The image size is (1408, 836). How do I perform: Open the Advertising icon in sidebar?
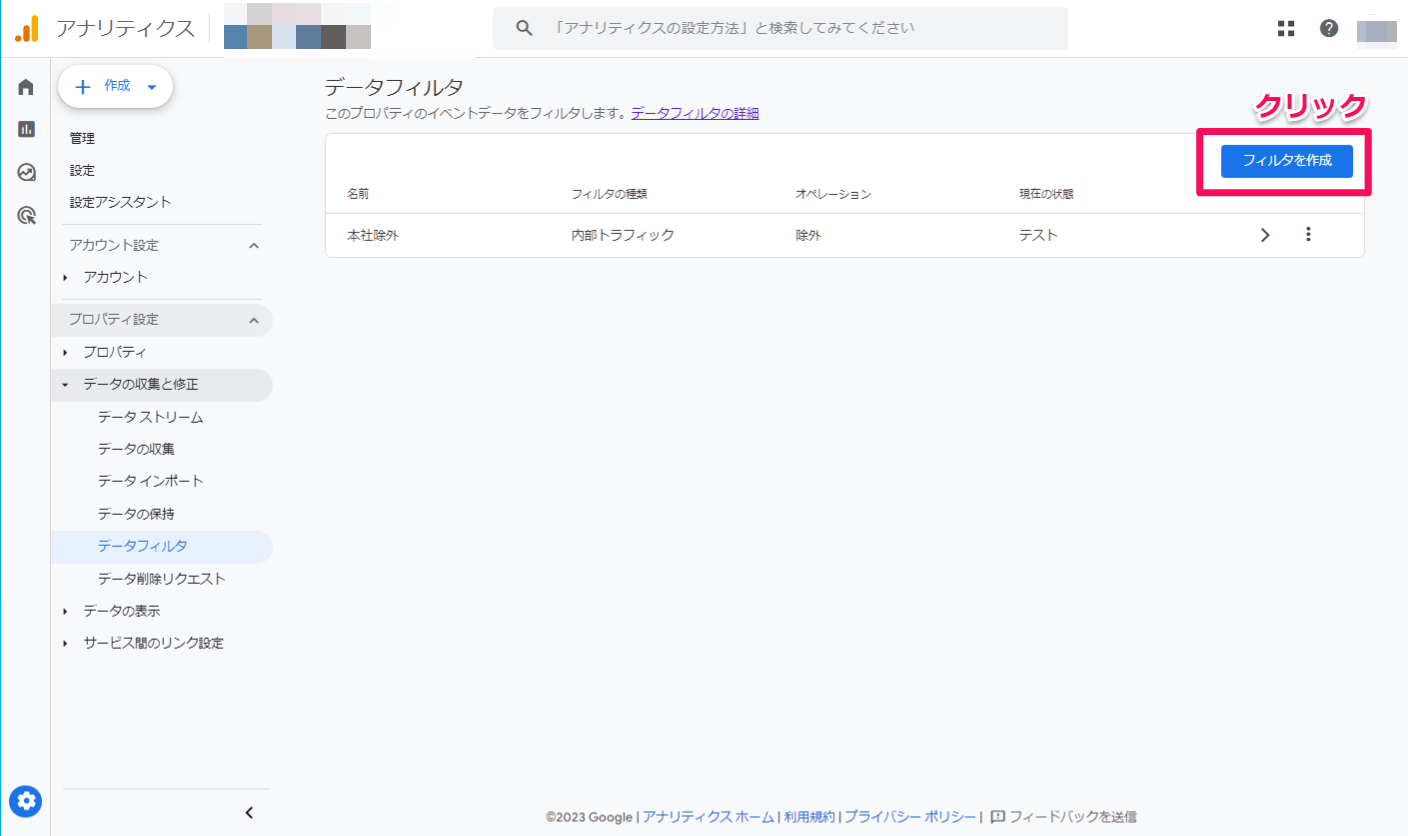[x=26, y=215]
